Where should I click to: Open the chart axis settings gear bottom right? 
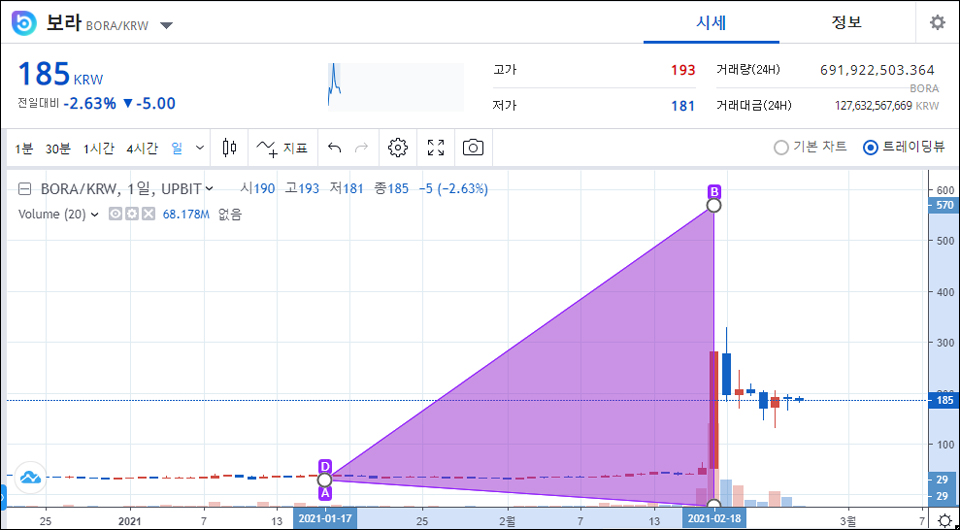coord(943,519)
